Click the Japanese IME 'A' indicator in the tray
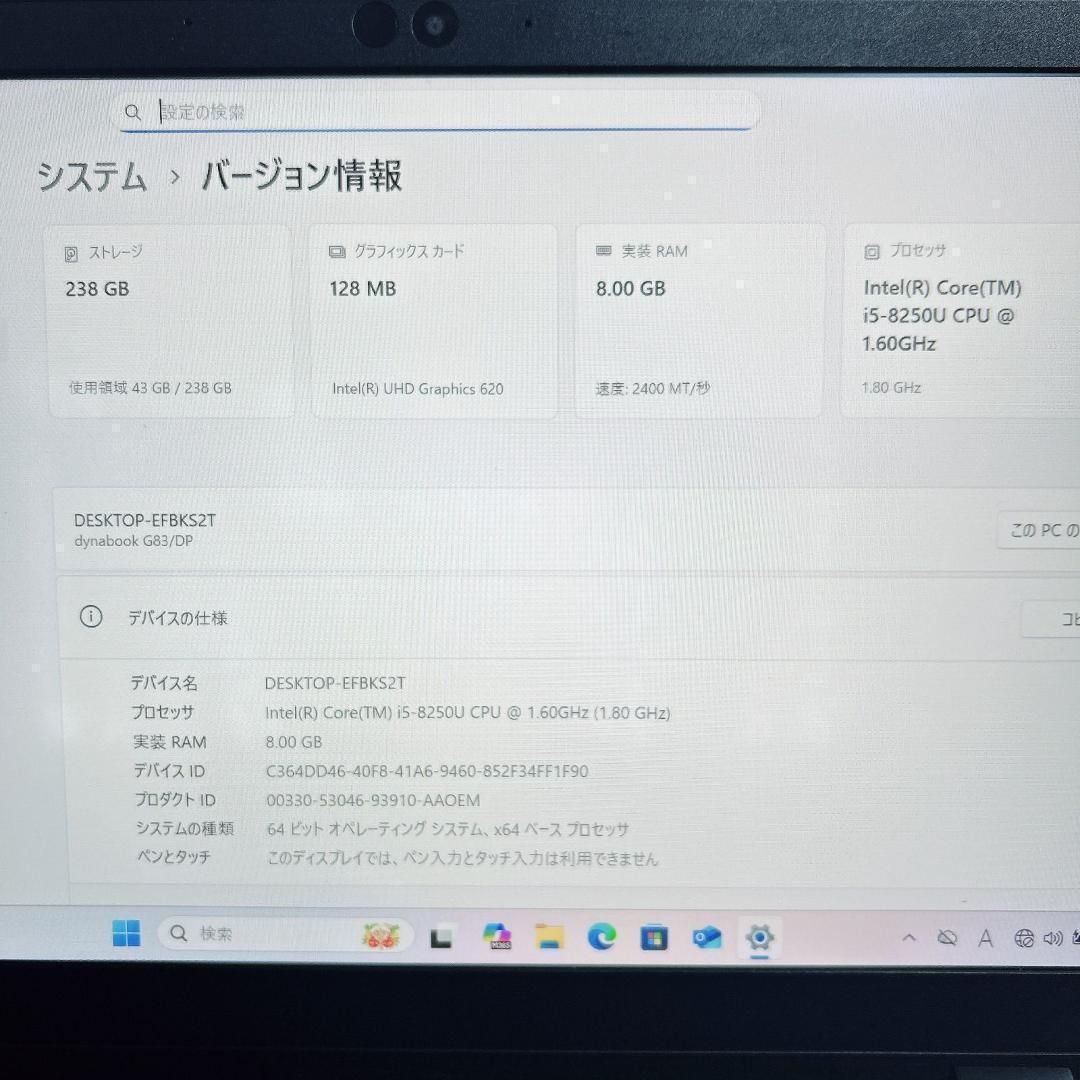Screen dimensions: 1080x1080 (x=986, y=937)
